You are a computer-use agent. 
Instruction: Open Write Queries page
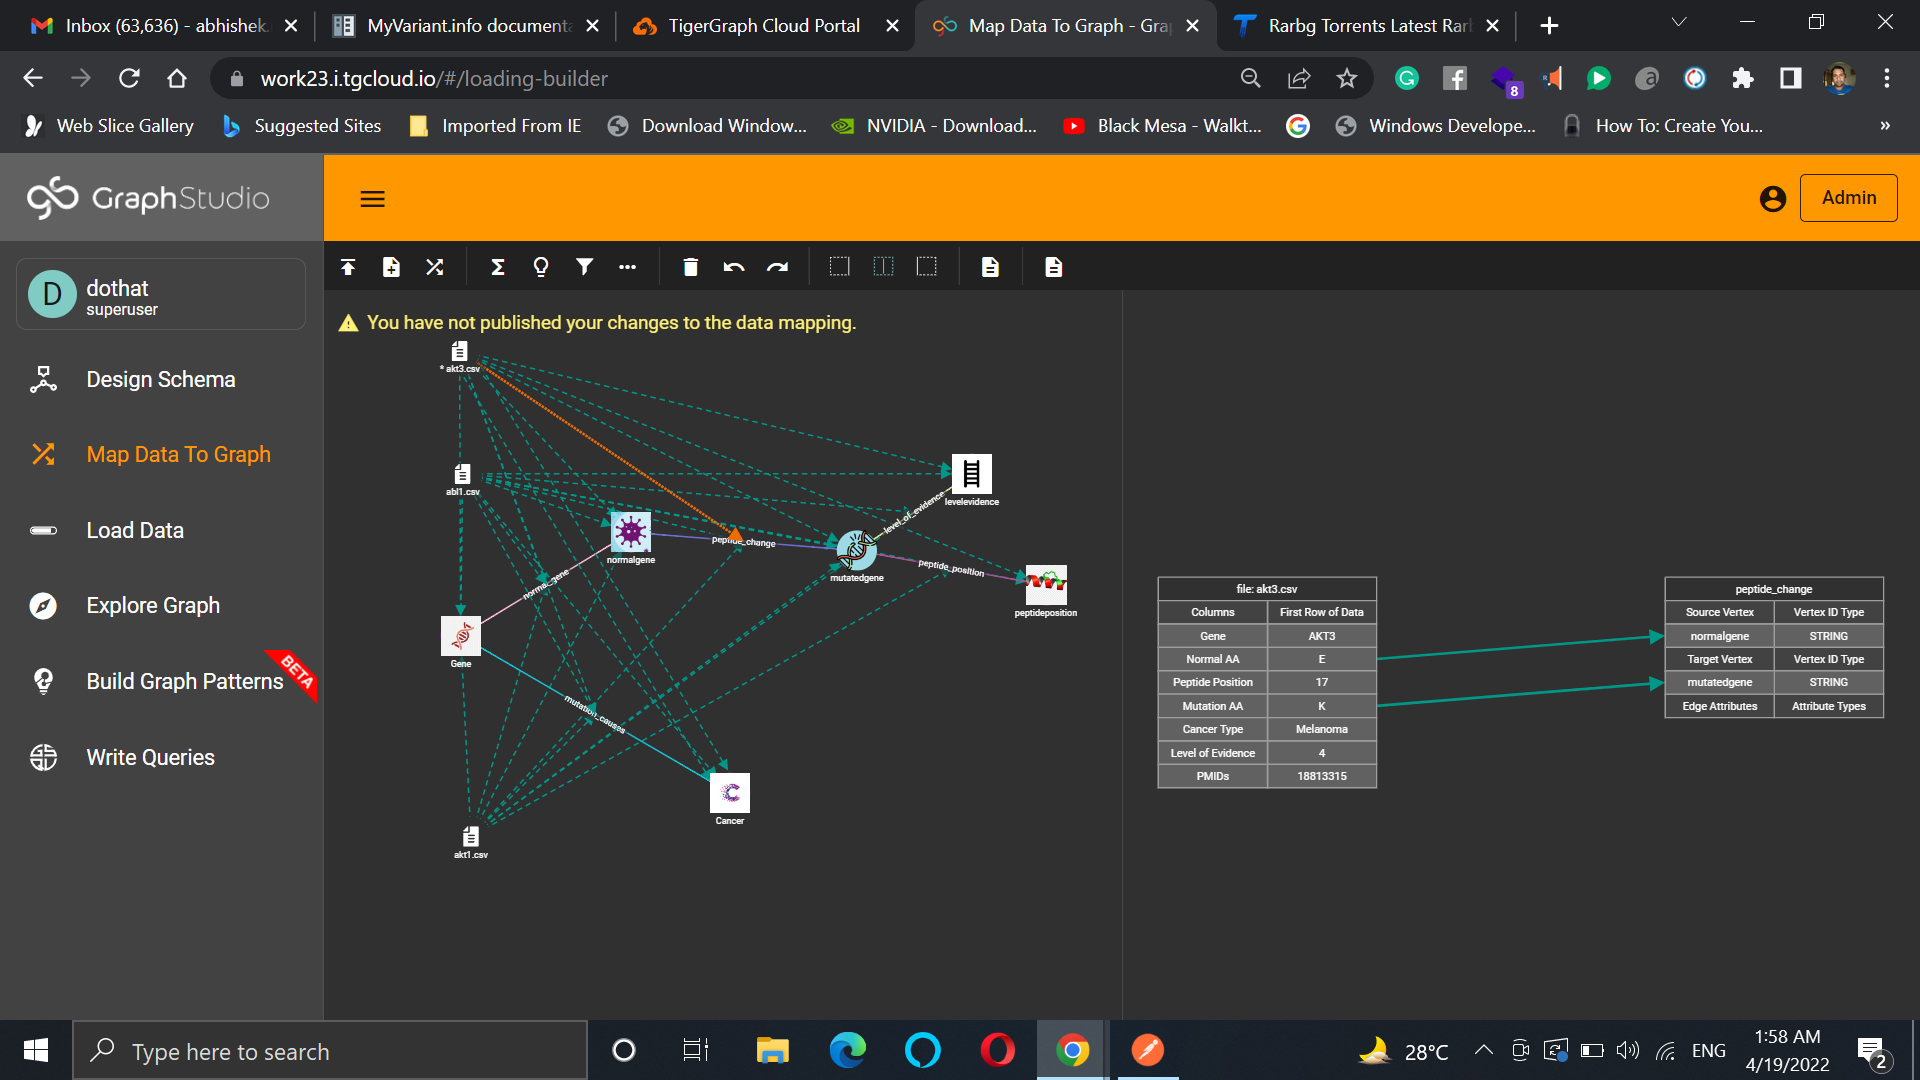coord(150,758)
